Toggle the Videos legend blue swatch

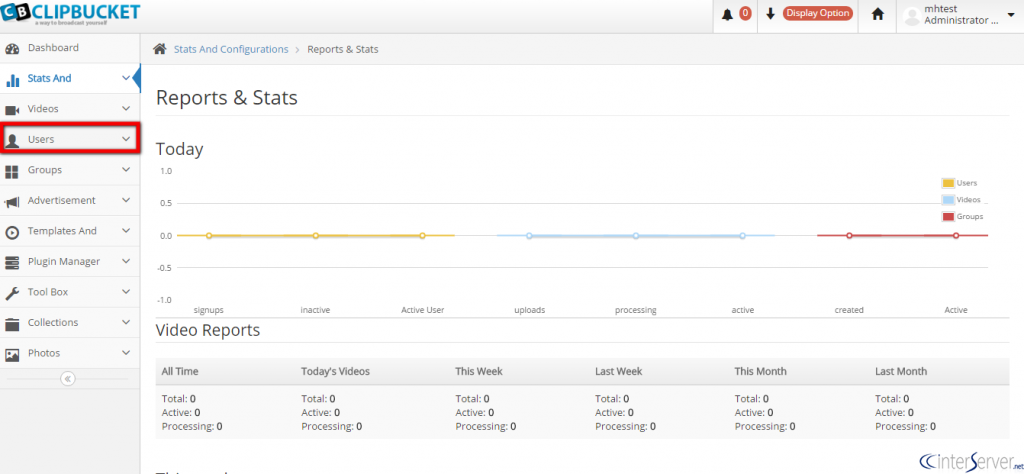[x=948, y=200]
